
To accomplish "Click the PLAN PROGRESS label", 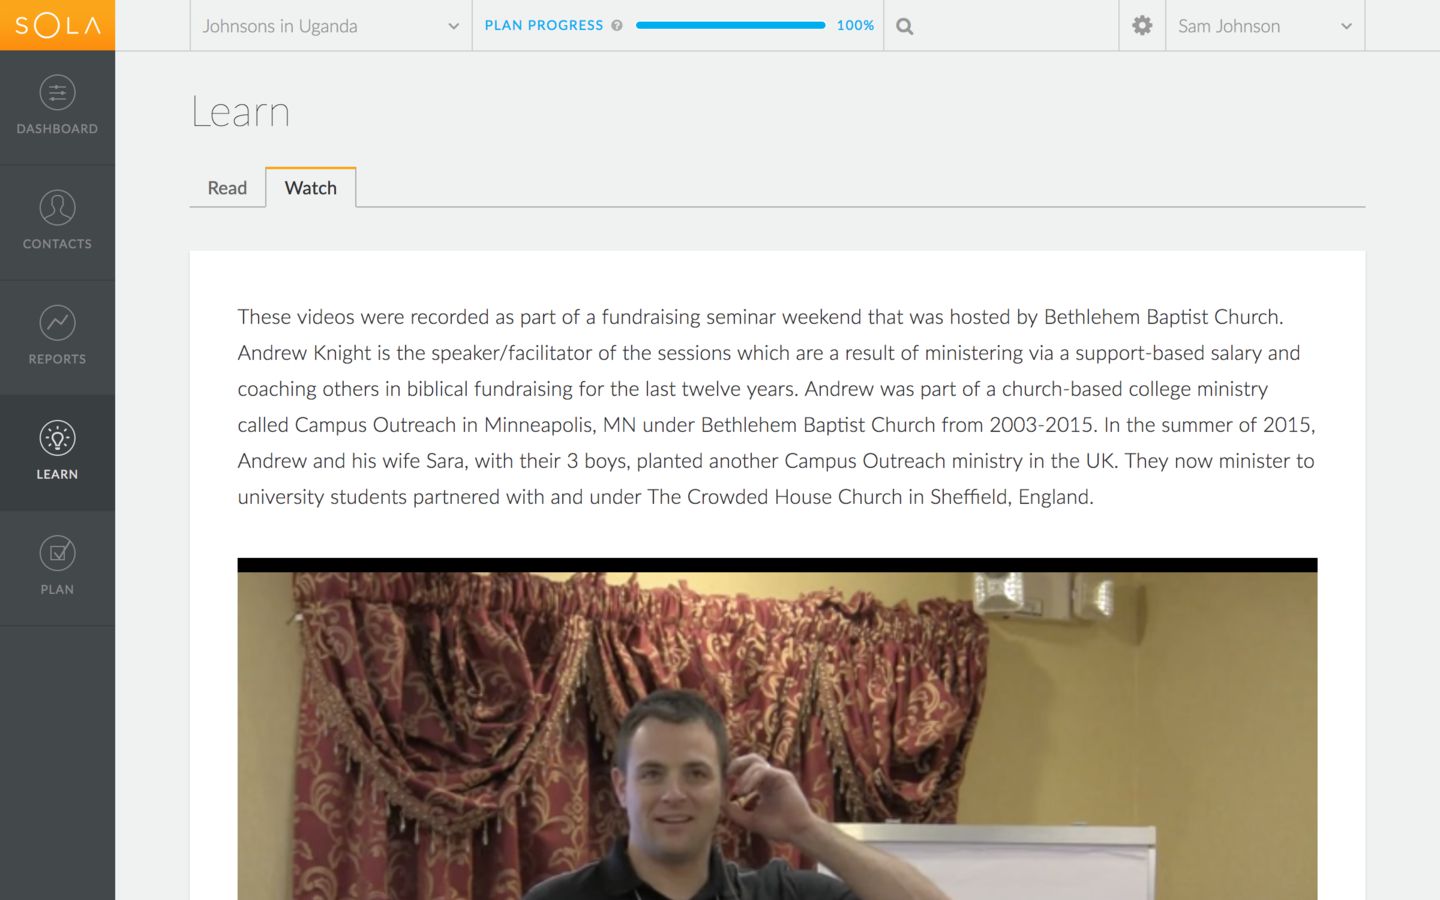I will click(544, 26).
